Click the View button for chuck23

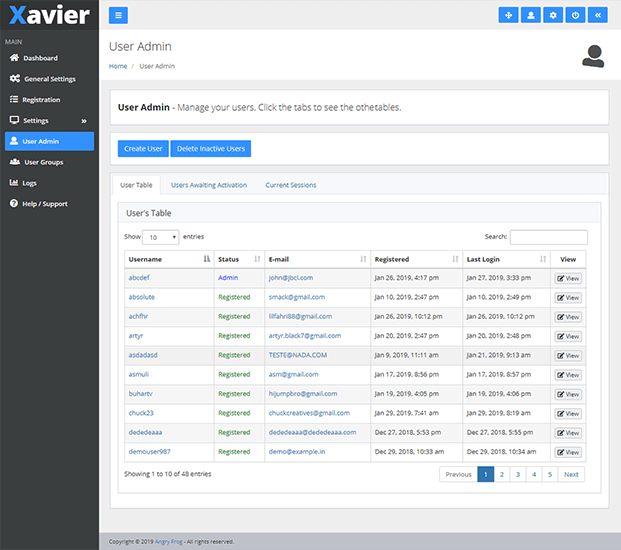coord(568,414)
